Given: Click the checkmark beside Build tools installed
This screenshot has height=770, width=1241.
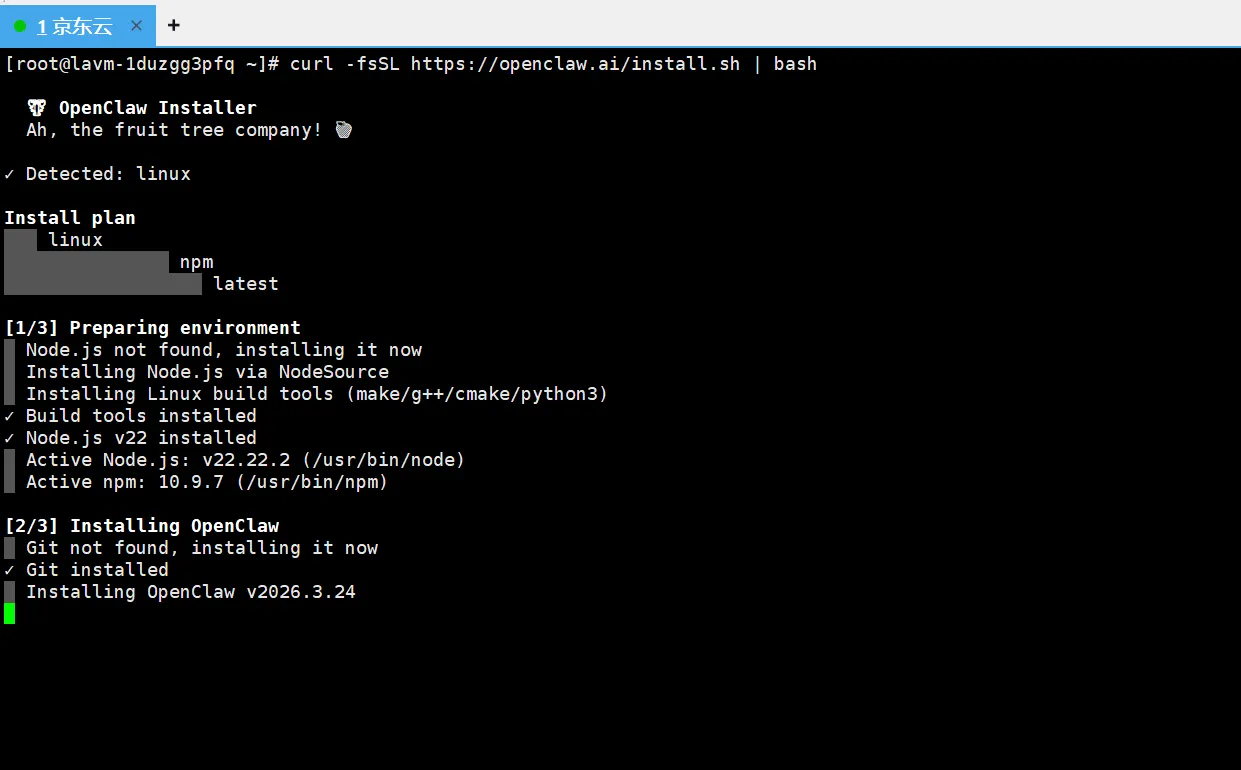Looking at the screenshot, I should pos(9,416).
